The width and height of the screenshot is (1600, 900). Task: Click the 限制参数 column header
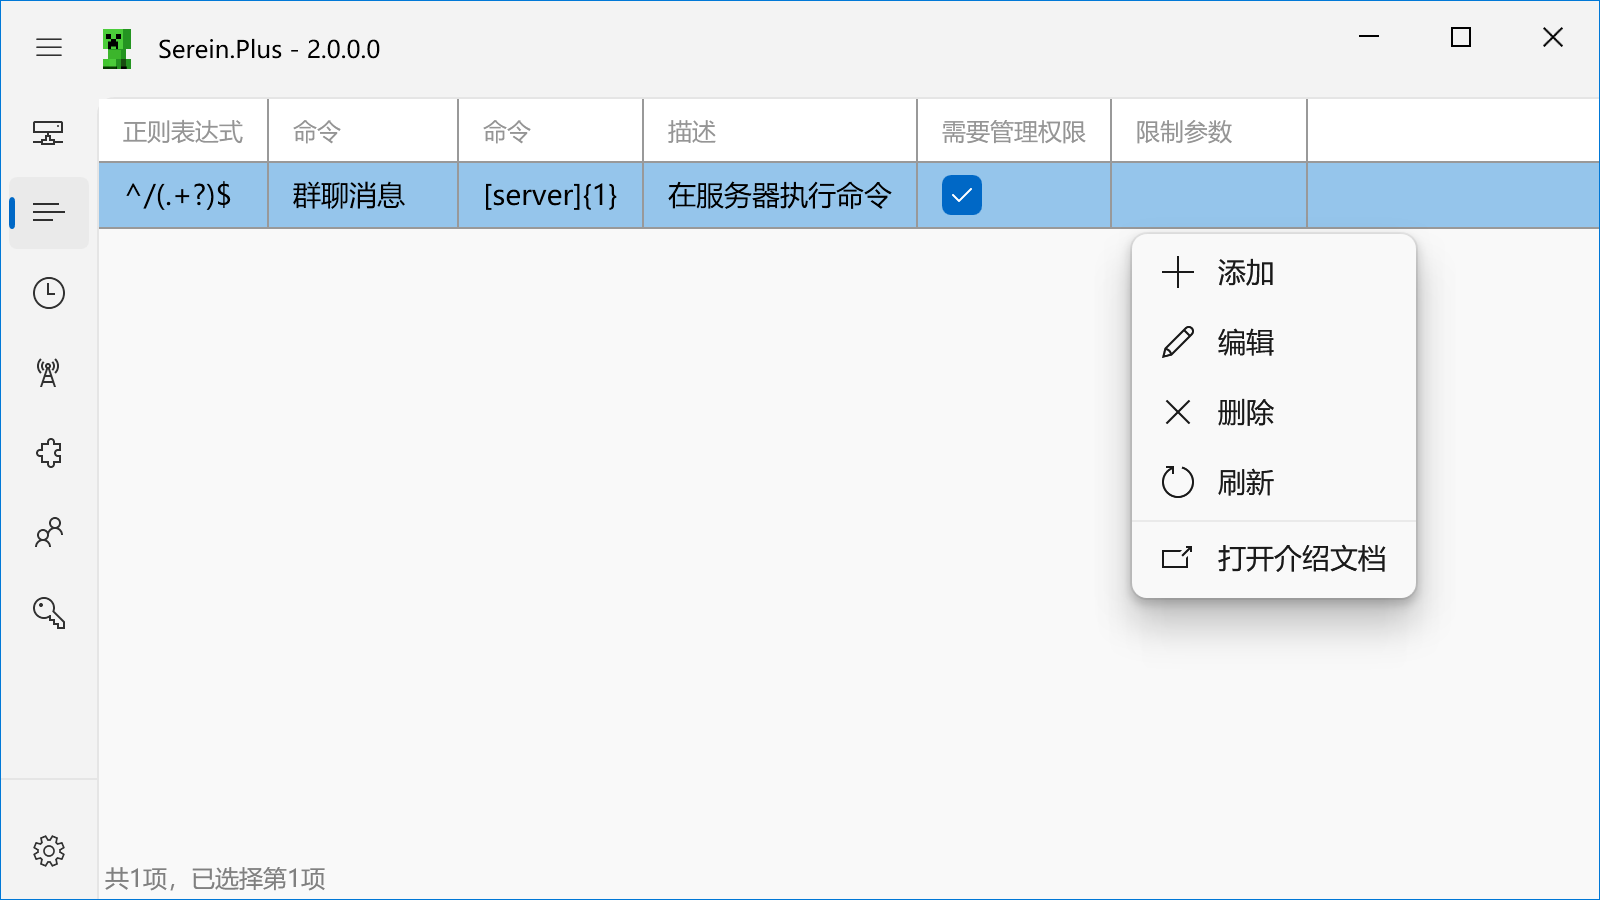tap(1209, 131)
